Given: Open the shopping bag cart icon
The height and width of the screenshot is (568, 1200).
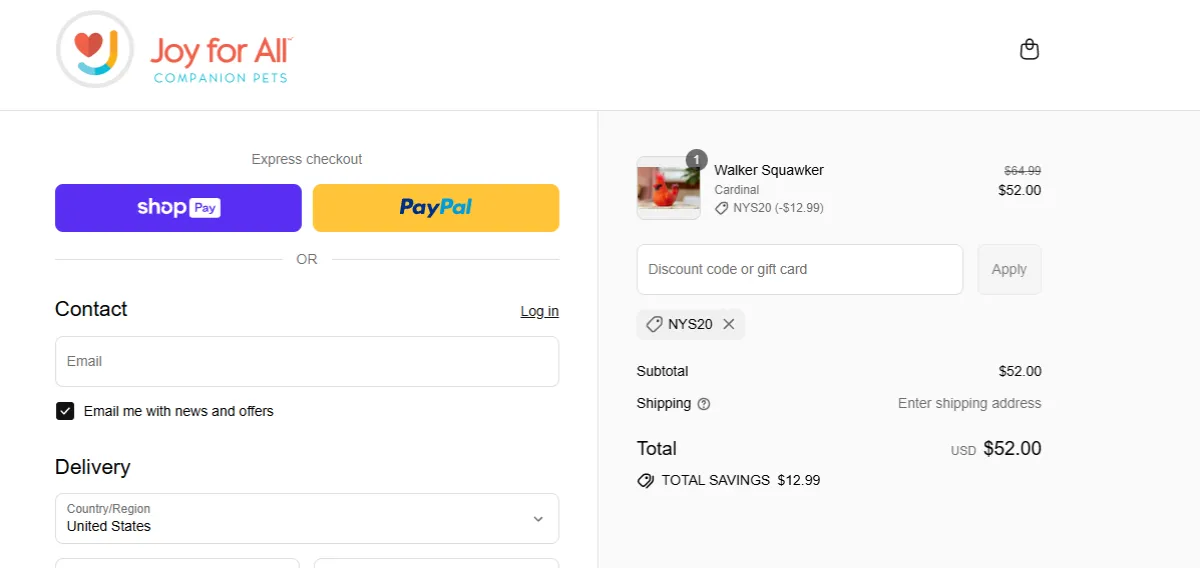Looking at the screenshot, I should [x=1029, y=49].
